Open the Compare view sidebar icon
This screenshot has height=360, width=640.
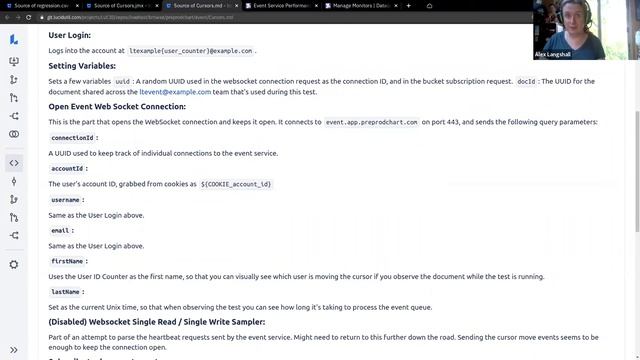coord(14,134)
